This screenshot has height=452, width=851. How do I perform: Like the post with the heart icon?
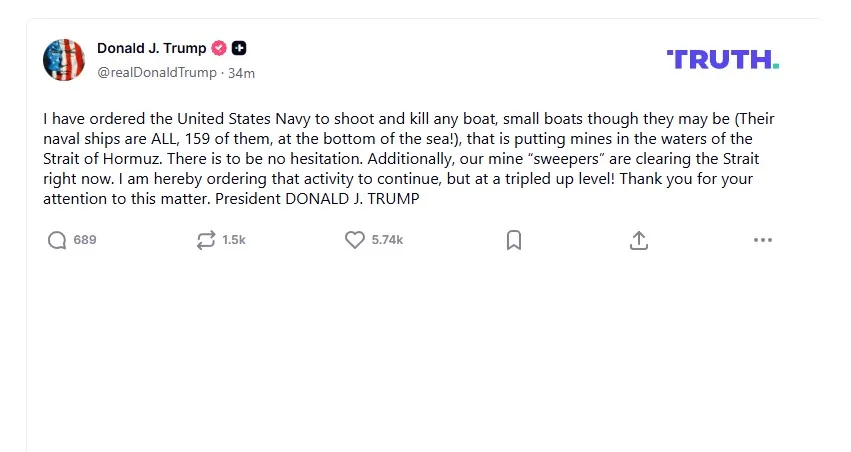click(354, 240)
